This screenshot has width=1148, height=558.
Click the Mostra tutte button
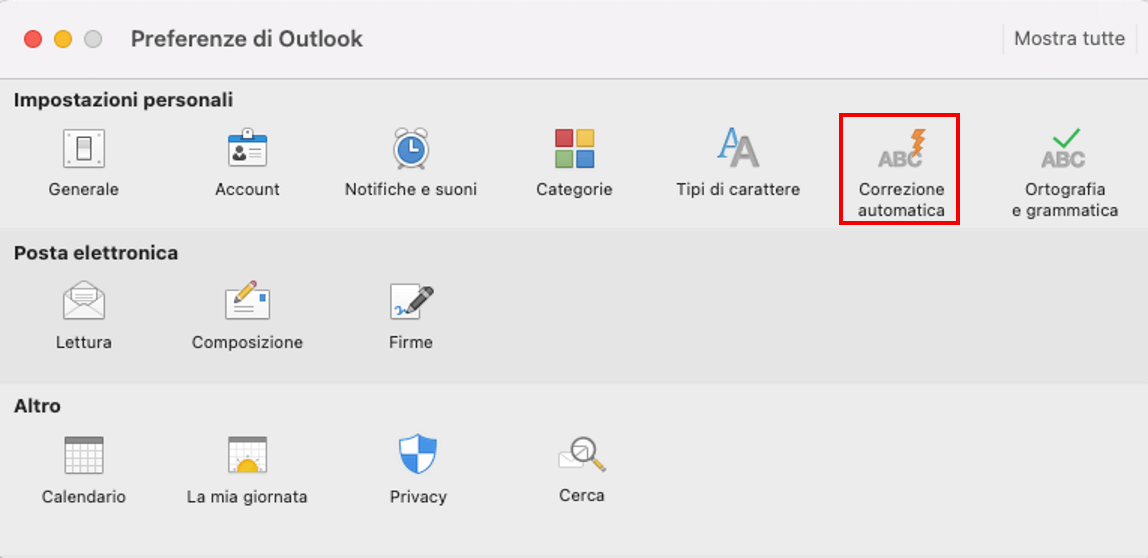tap(1069, 39)
